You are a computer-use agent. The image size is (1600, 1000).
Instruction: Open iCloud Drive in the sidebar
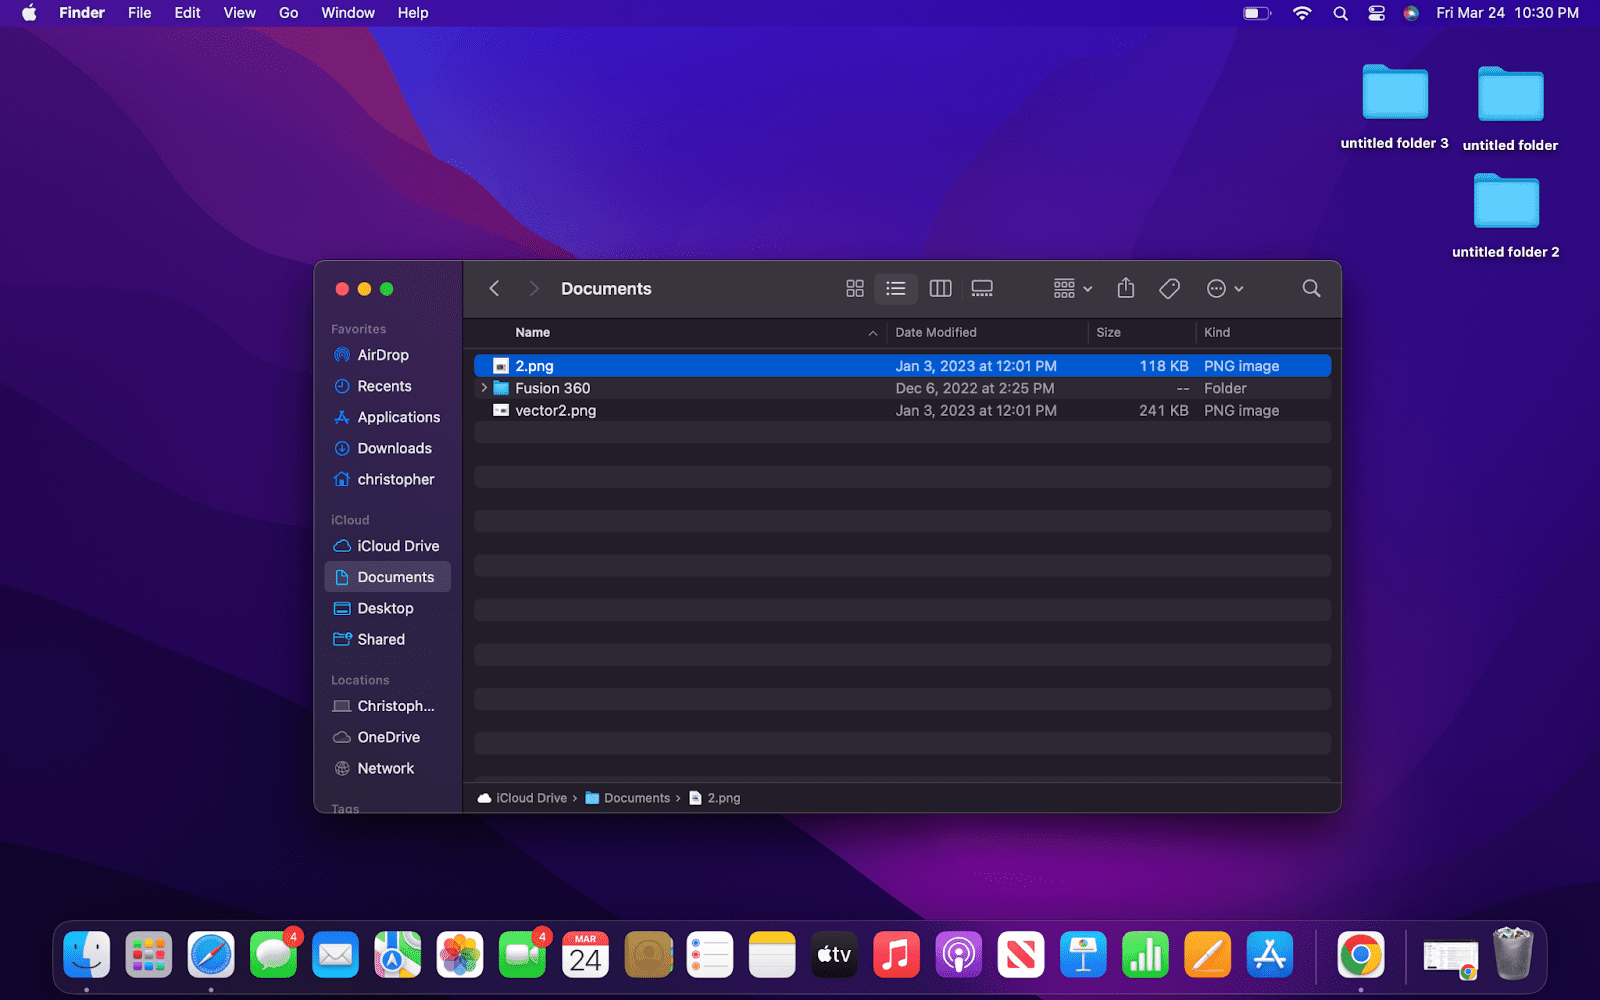[x=387, y=546]
